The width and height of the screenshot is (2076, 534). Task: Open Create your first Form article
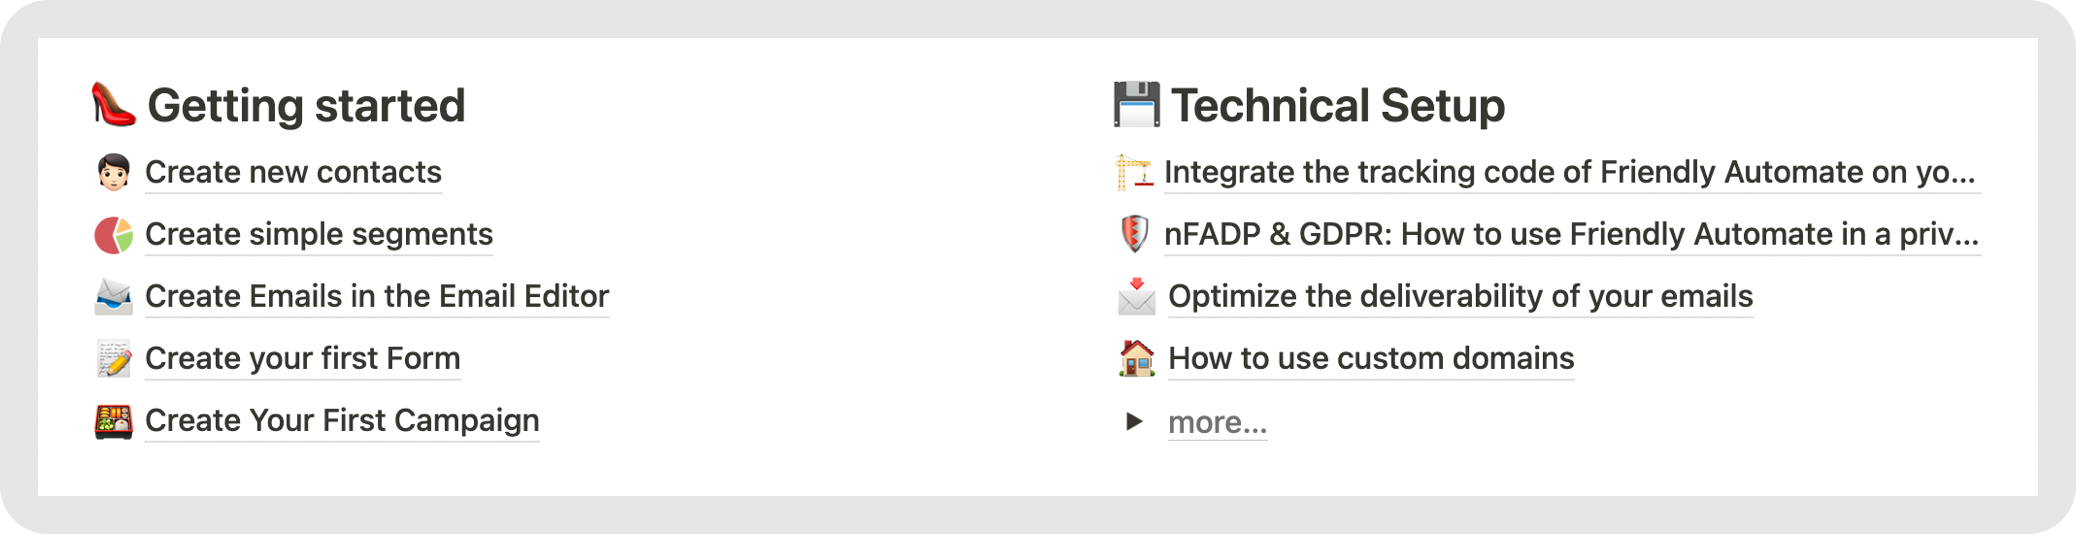(302, 358)
